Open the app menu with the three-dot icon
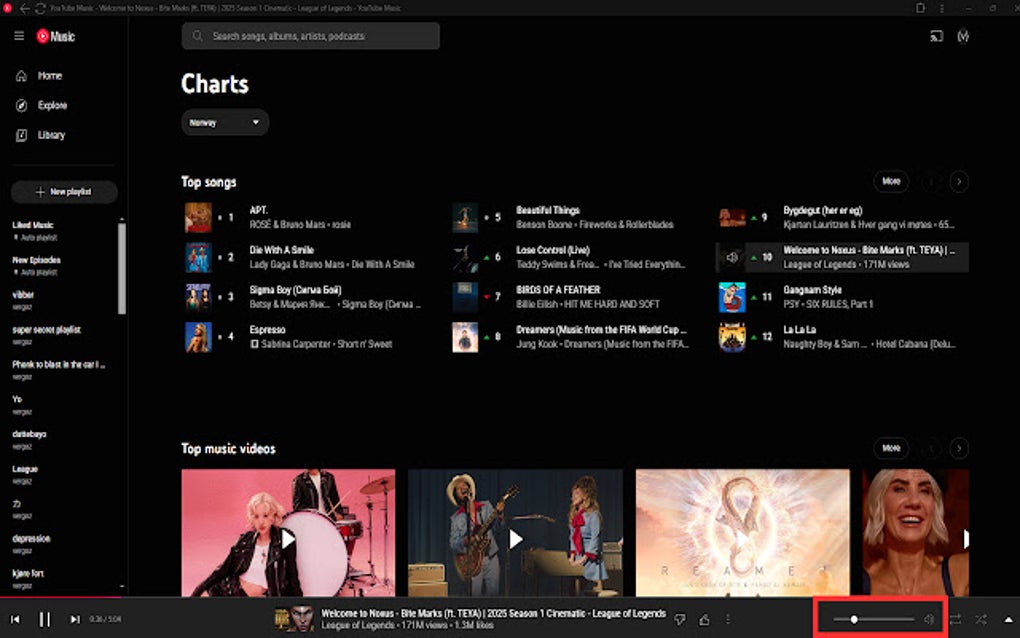The width and height of the screenshot is (1020, 638). point(941,7)
